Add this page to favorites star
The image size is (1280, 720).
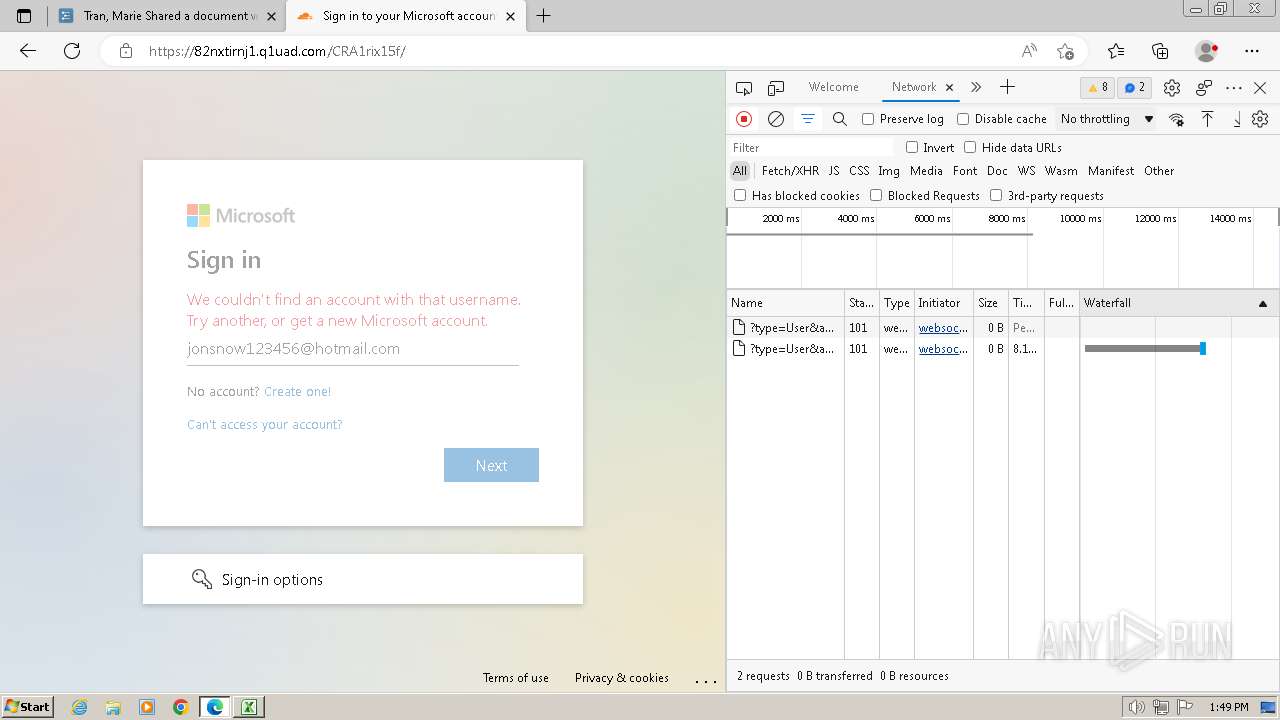(1065, 51)
